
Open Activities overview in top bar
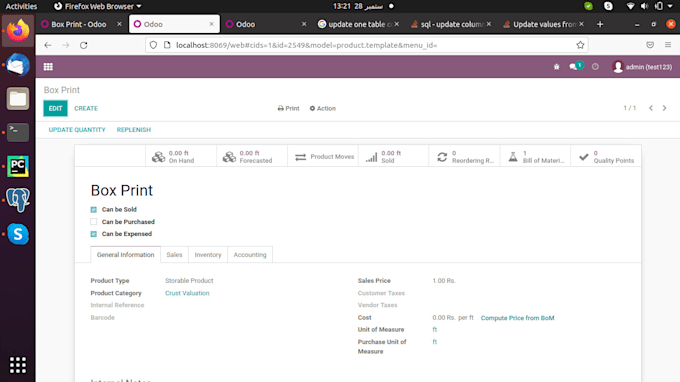[21, 7]
